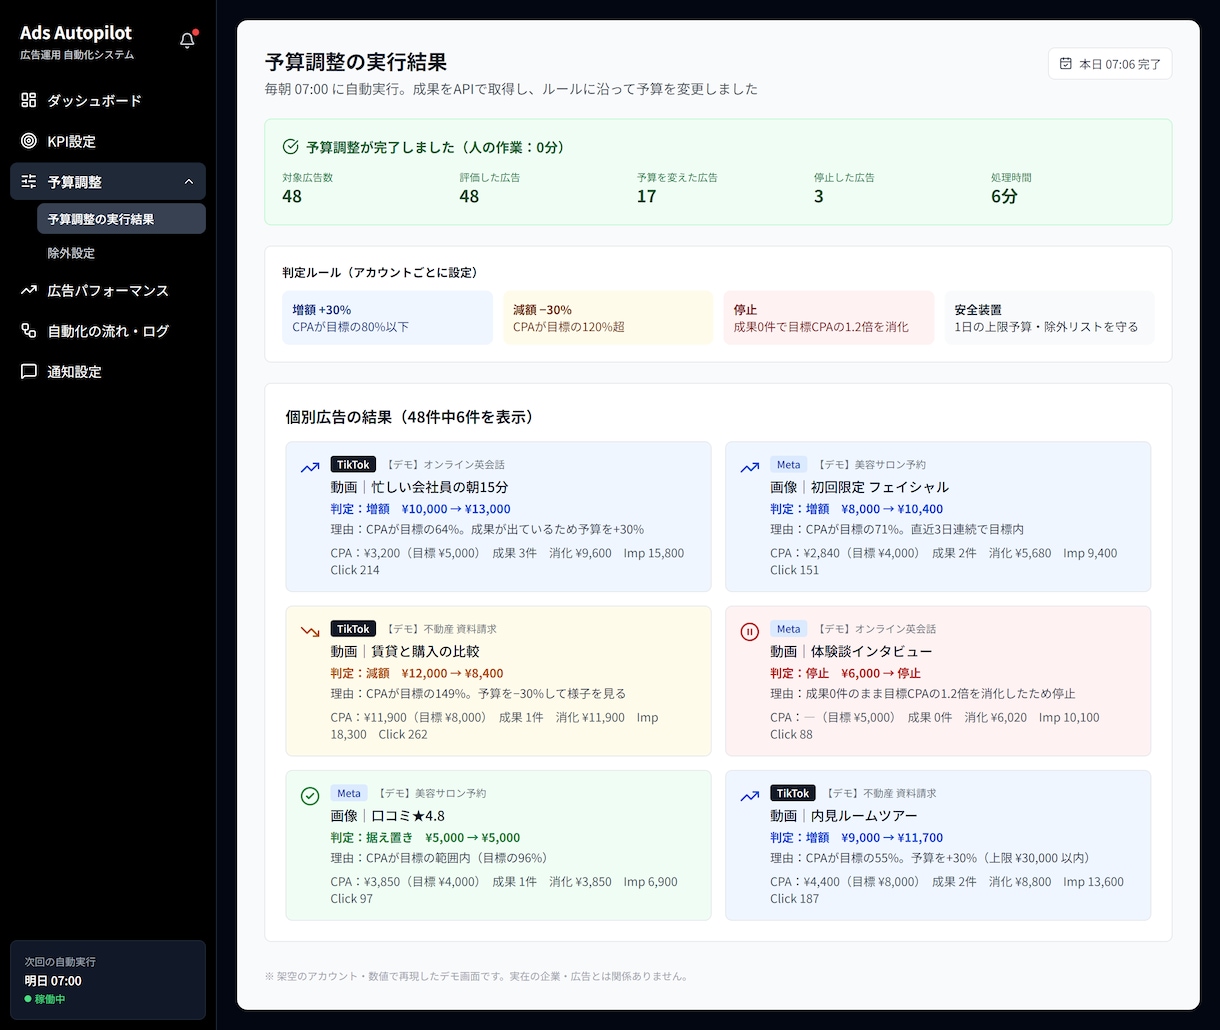This screenshot has width=1220, height=1030.
Task: Click 処理時間 value 6分
Action: (1004, 196)
